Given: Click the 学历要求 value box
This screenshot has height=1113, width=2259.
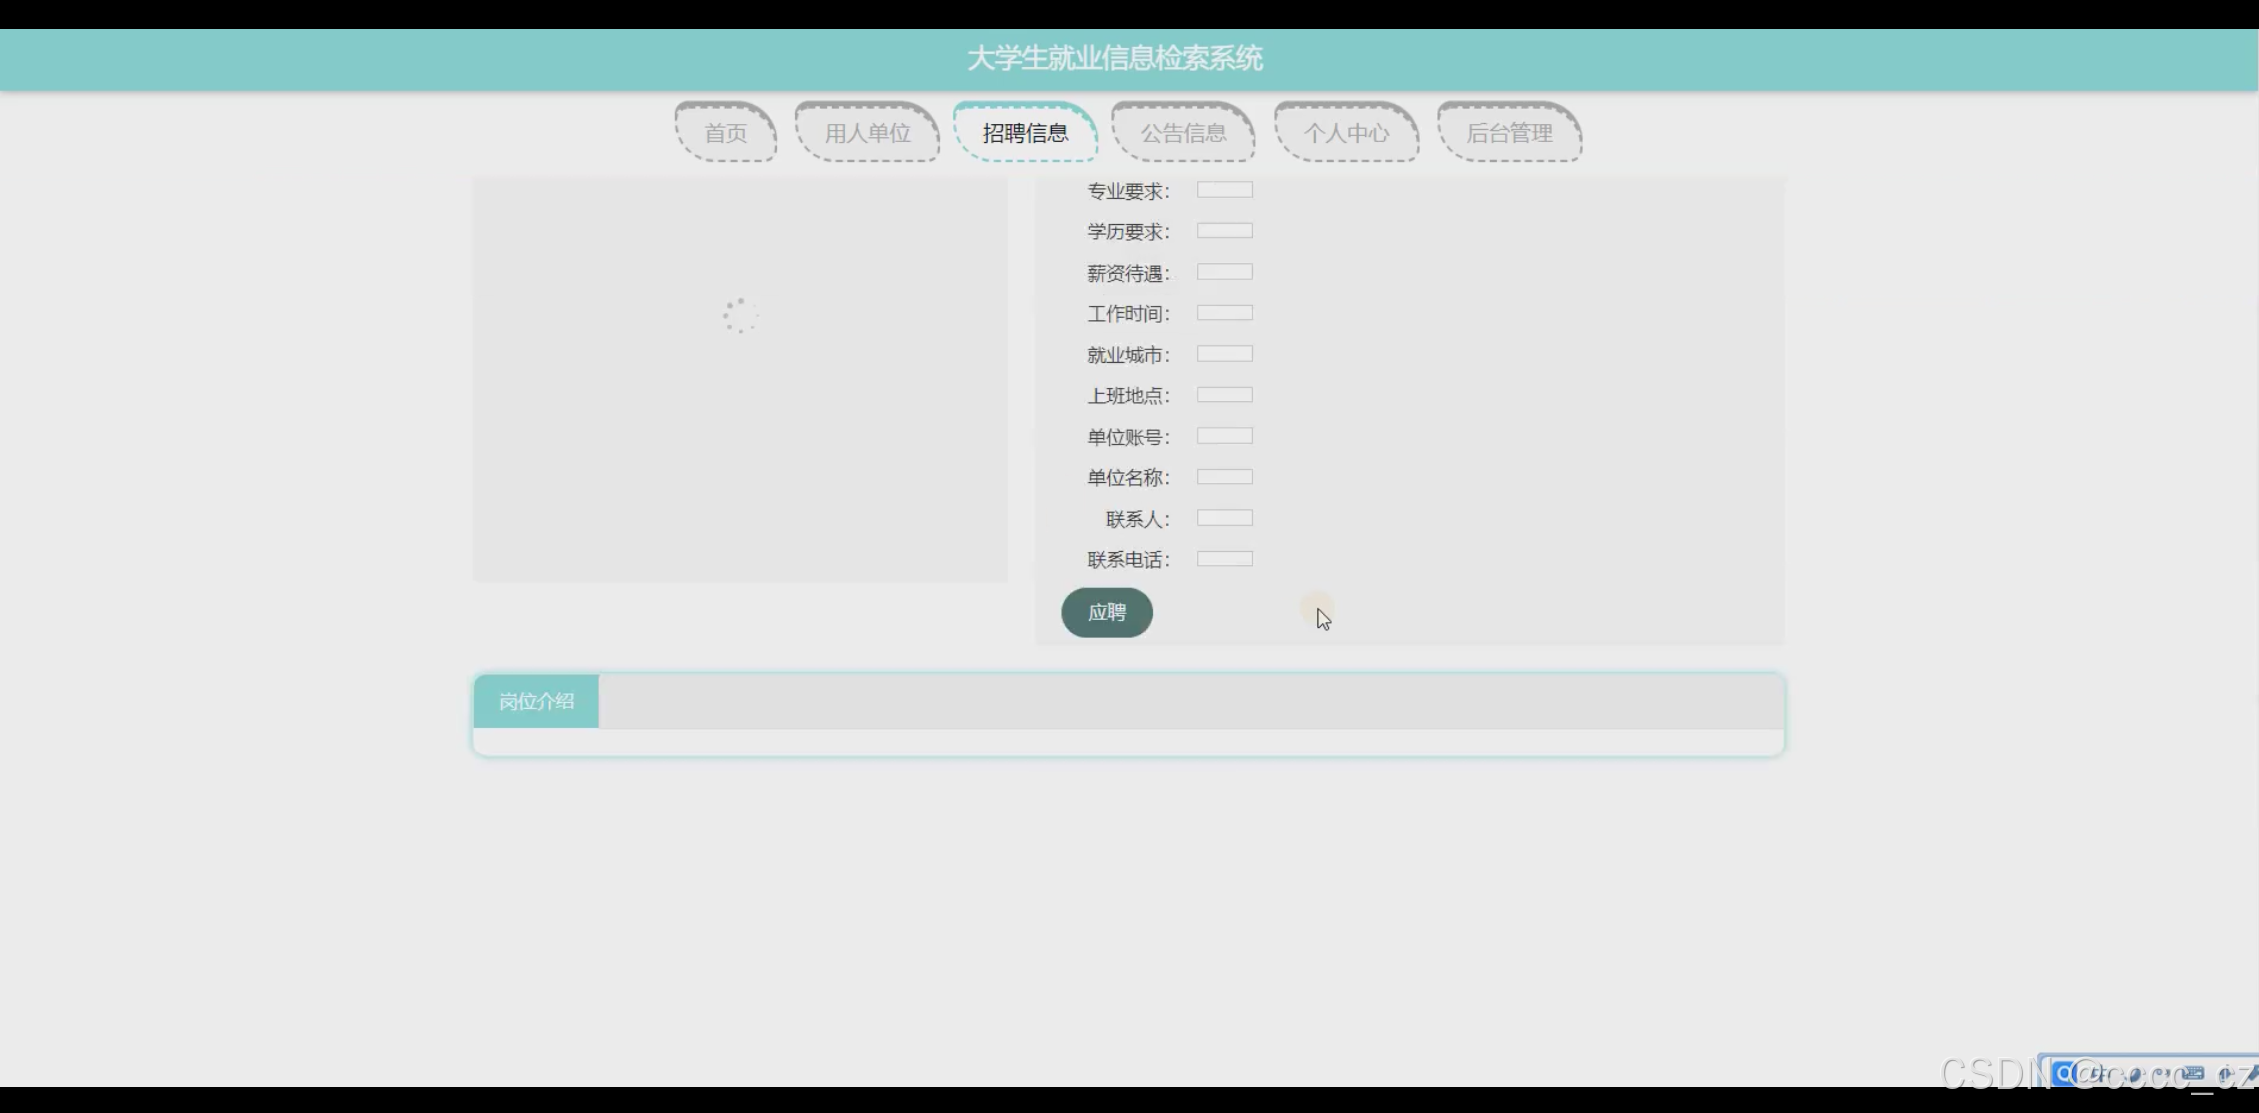Looking at the screenshot, I should tap(1224, 231).
